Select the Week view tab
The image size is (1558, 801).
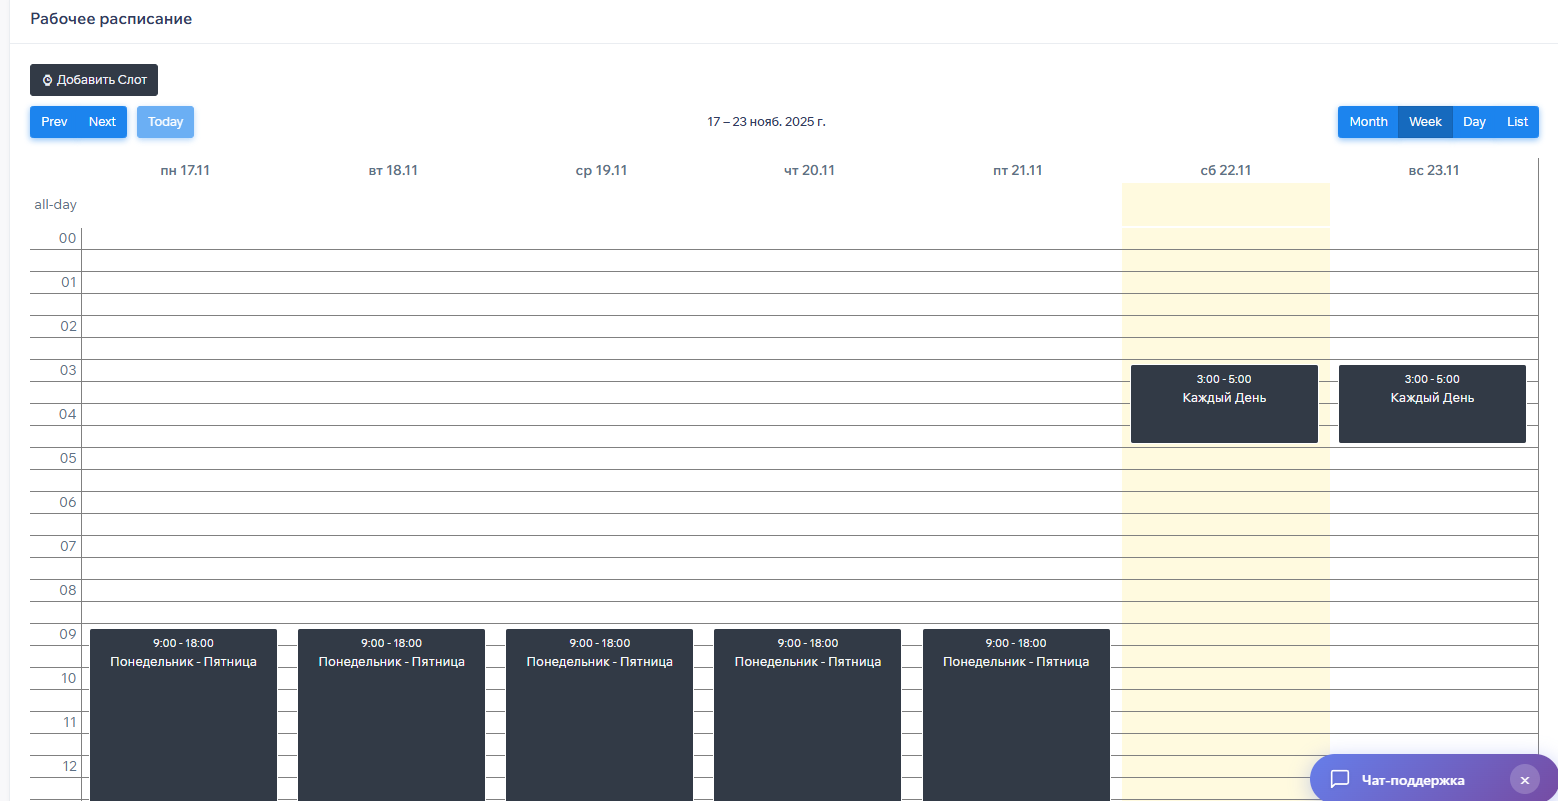[1425, 122]
